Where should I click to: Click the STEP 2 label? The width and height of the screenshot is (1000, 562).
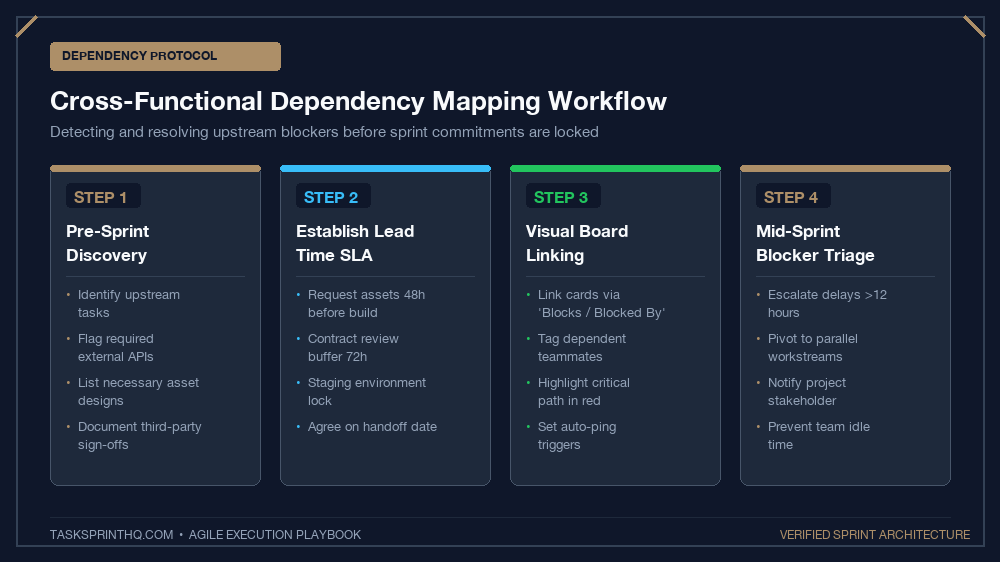pos(333,196)
